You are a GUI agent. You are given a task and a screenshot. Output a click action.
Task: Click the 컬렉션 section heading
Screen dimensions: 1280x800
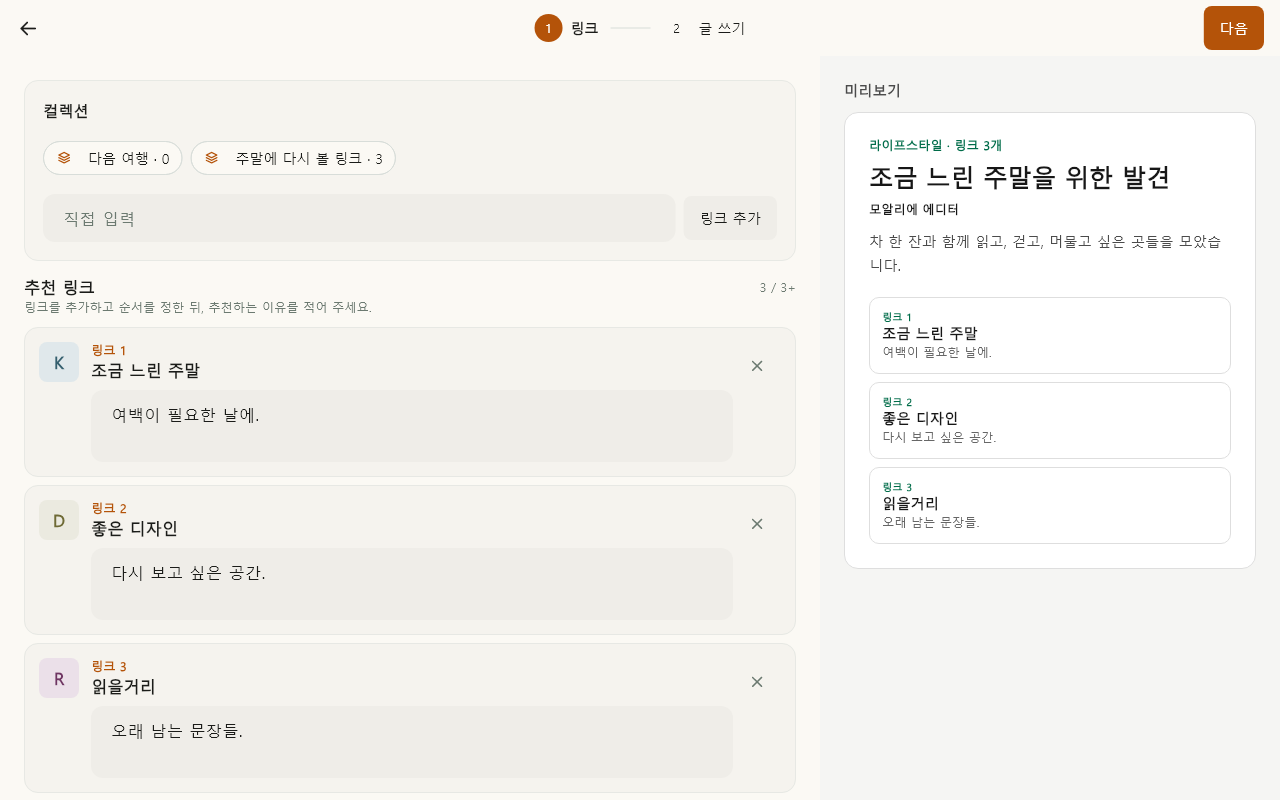66,111
